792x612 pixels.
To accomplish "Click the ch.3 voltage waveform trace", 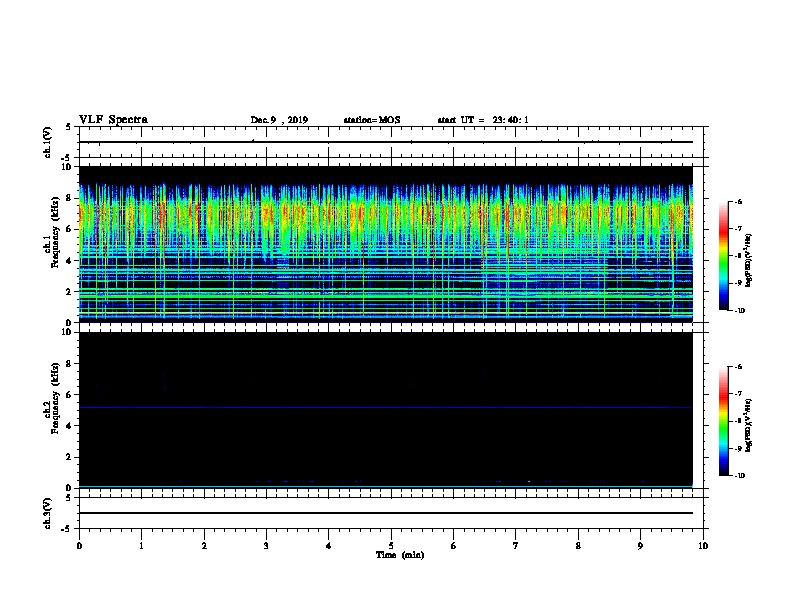I will [386, 513].
